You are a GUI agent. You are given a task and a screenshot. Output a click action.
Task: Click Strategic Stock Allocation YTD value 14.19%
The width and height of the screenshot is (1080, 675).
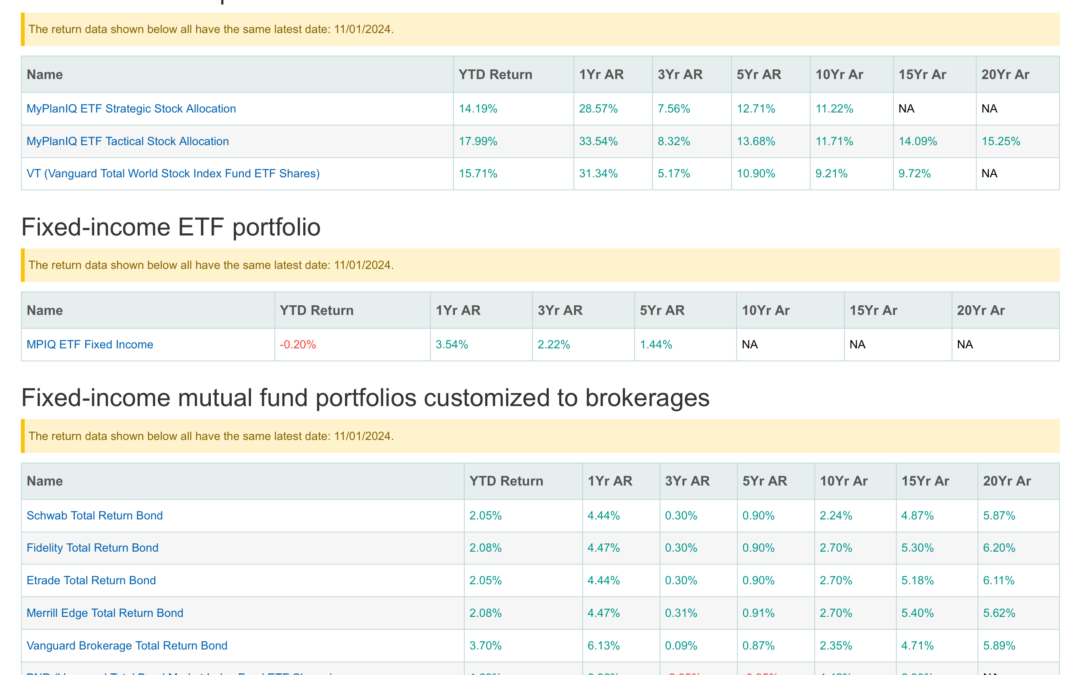click(478, 109)
